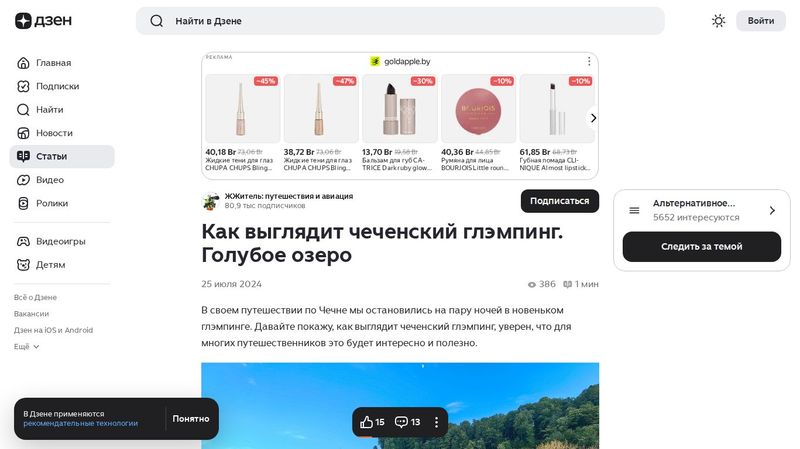Open the "Видеоигры" section
The height and width of the screenshot is (449, 800).
coord(60,241)
